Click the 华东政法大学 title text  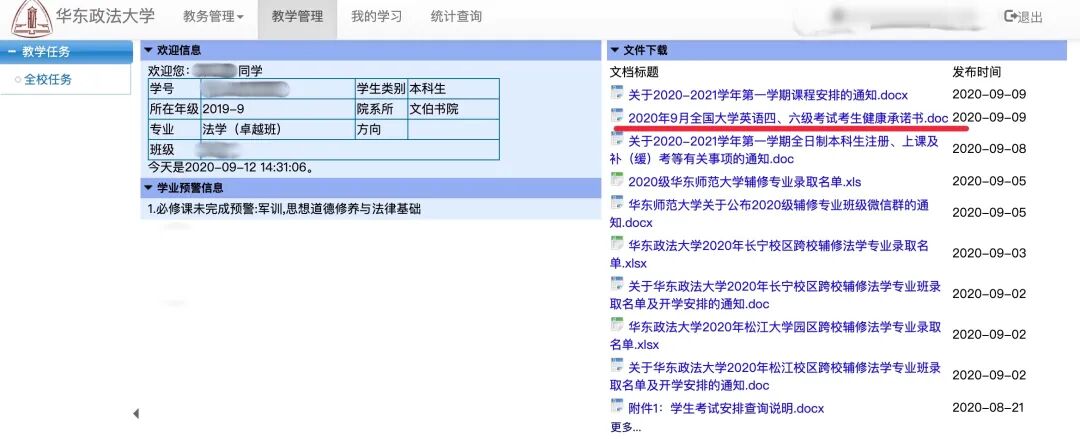[x=105, y=16]
